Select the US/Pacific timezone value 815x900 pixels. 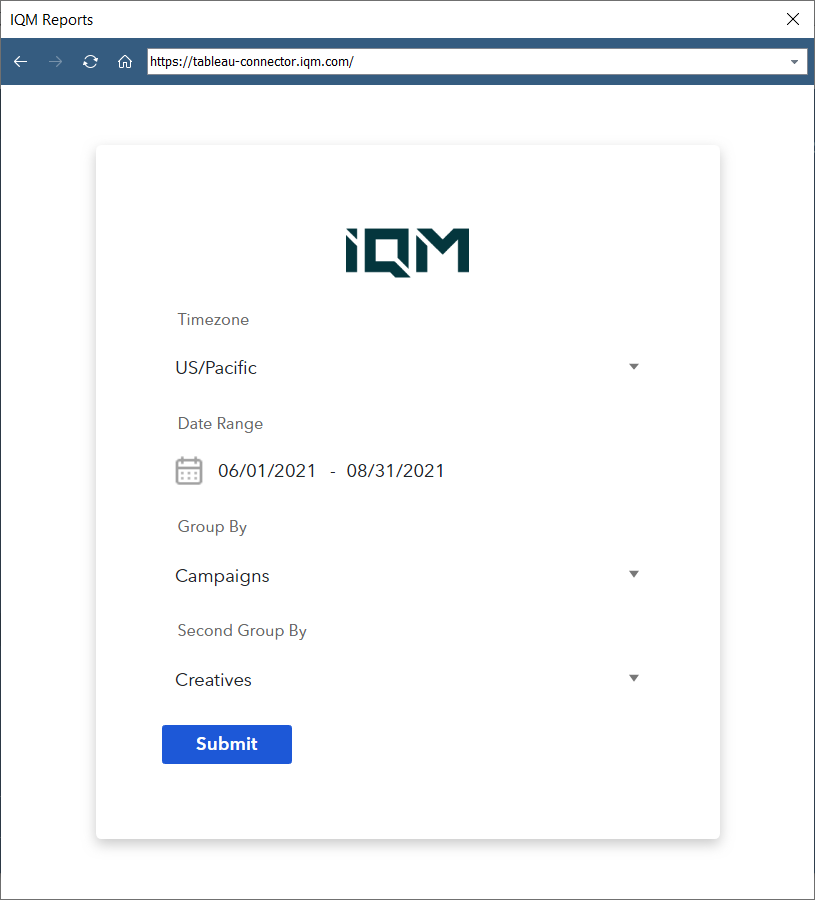click(216, 368)
